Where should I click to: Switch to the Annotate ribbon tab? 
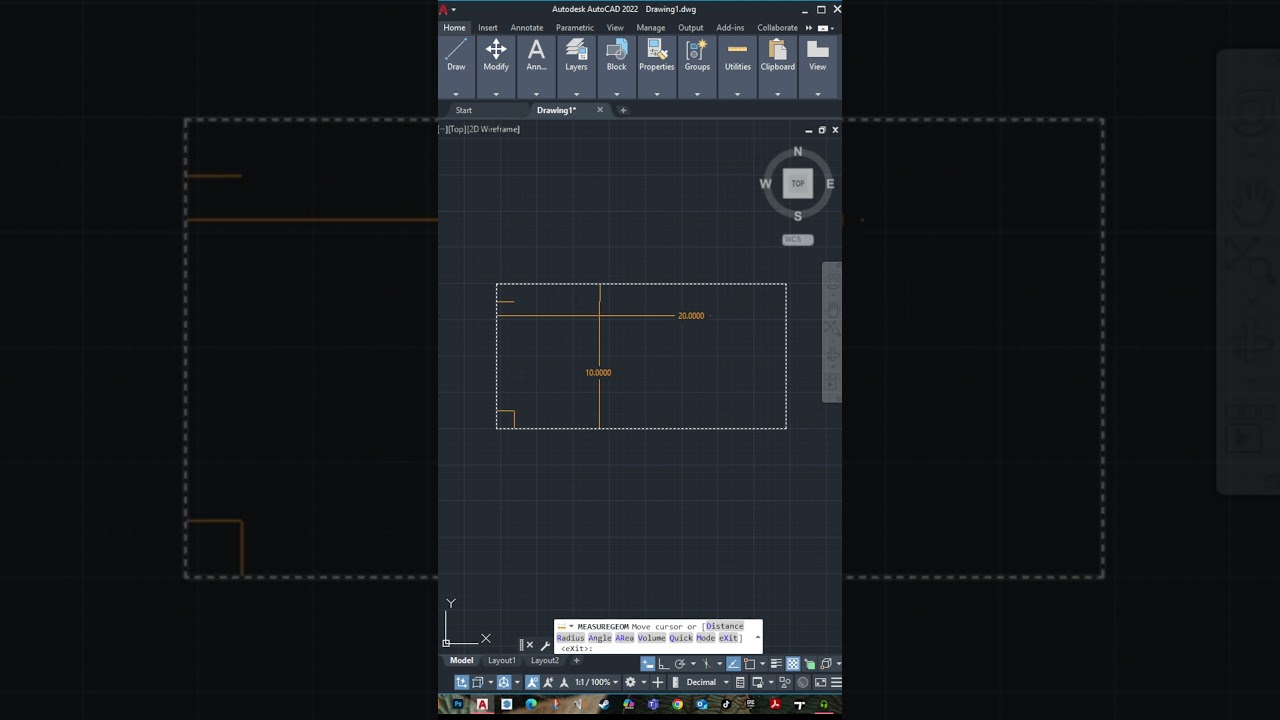pyautogui.click(x=527, y=28)
